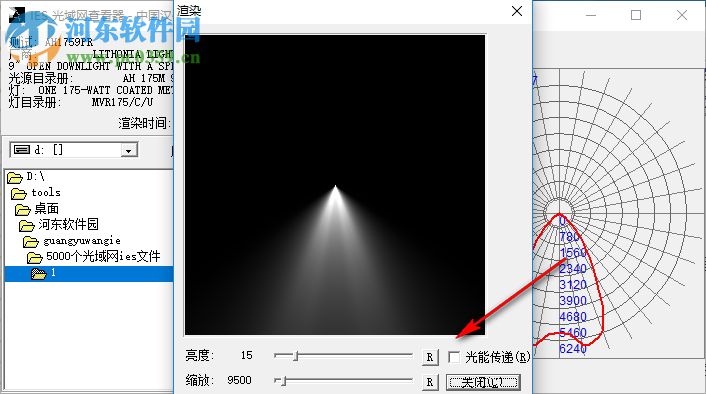Click the 关闭 button in render dialog
This screenshot has width=706, height=394.
[484, 382]
